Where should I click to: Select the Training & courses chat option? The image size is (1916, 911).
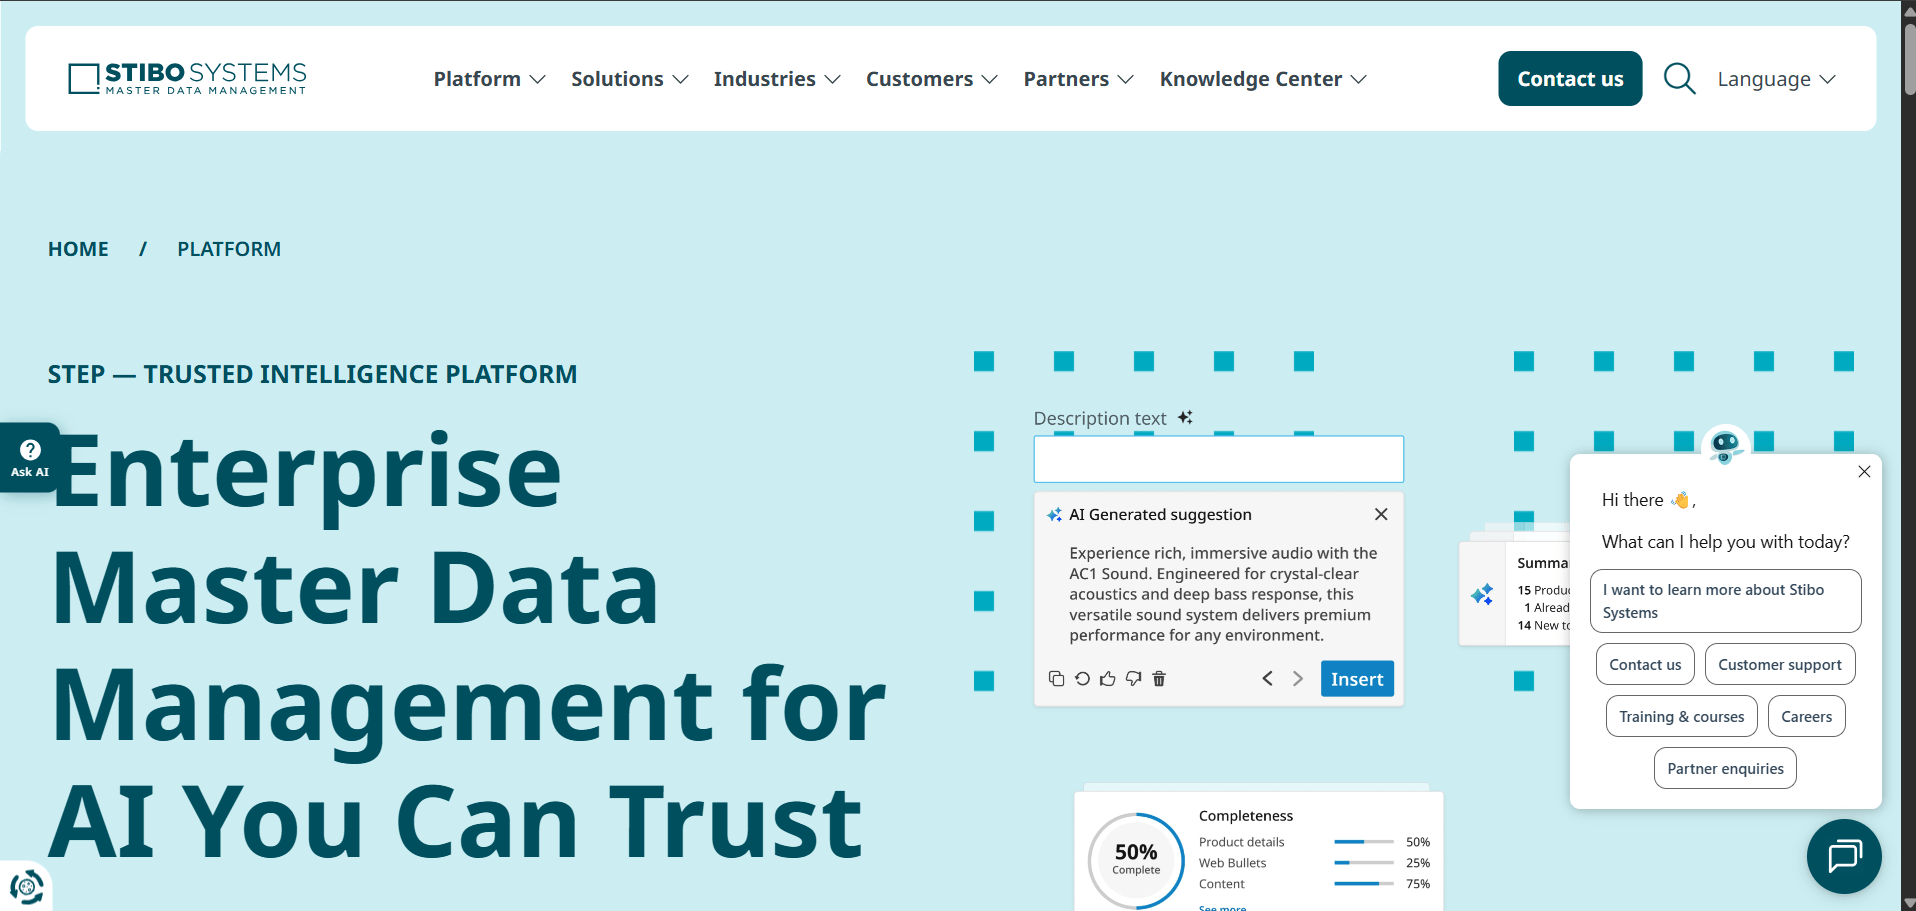pos(1681,716)
